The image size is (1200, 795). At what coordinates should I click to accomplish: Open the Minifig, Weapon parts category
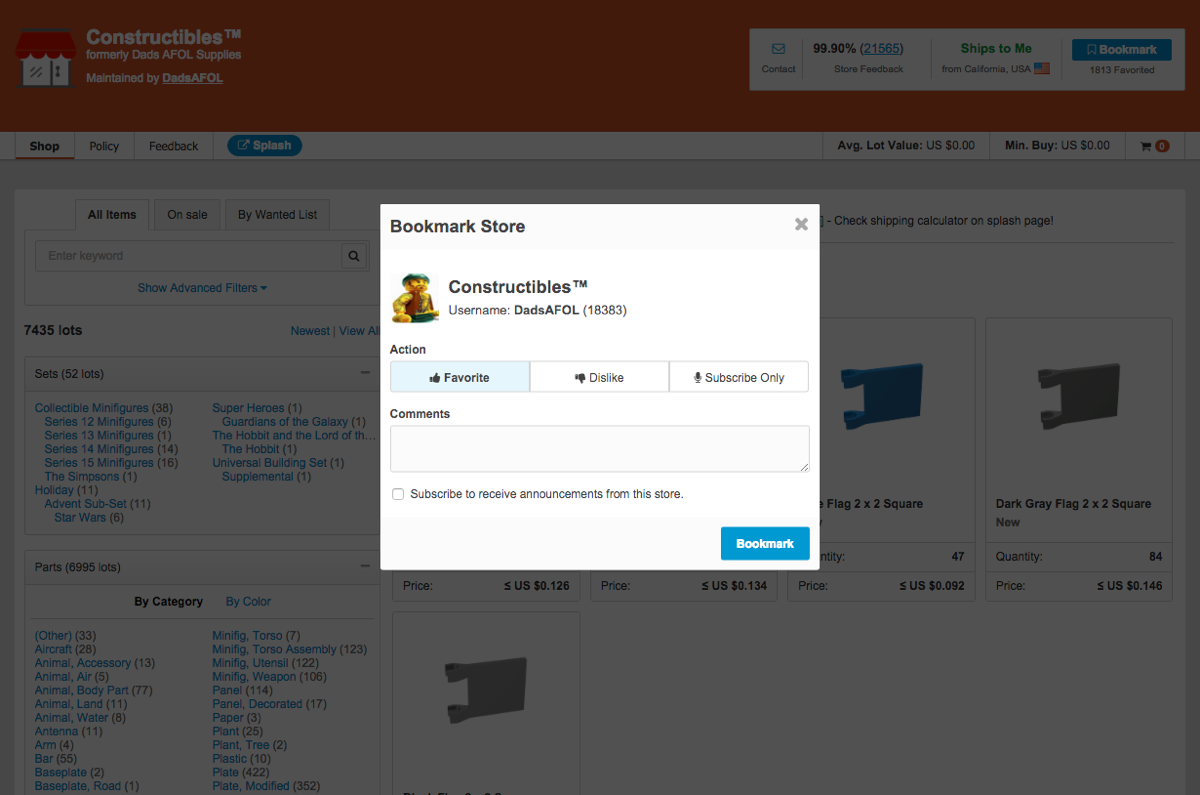(x=254, y=677)
